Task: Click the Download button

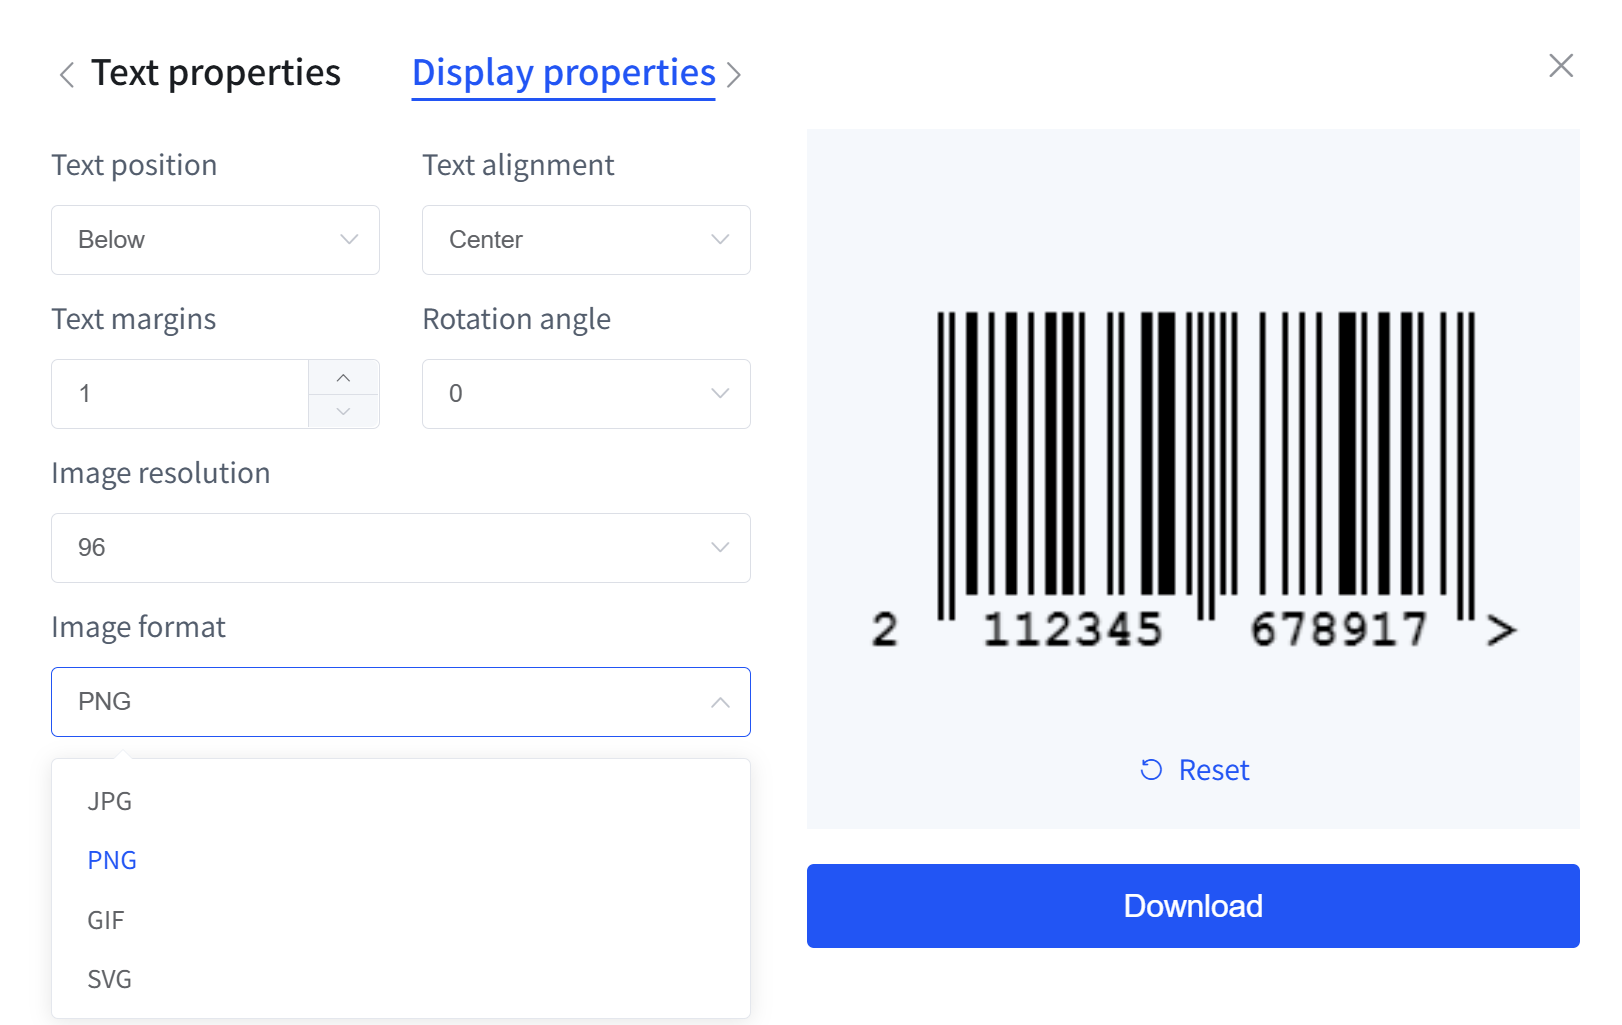Action: 1193,906
